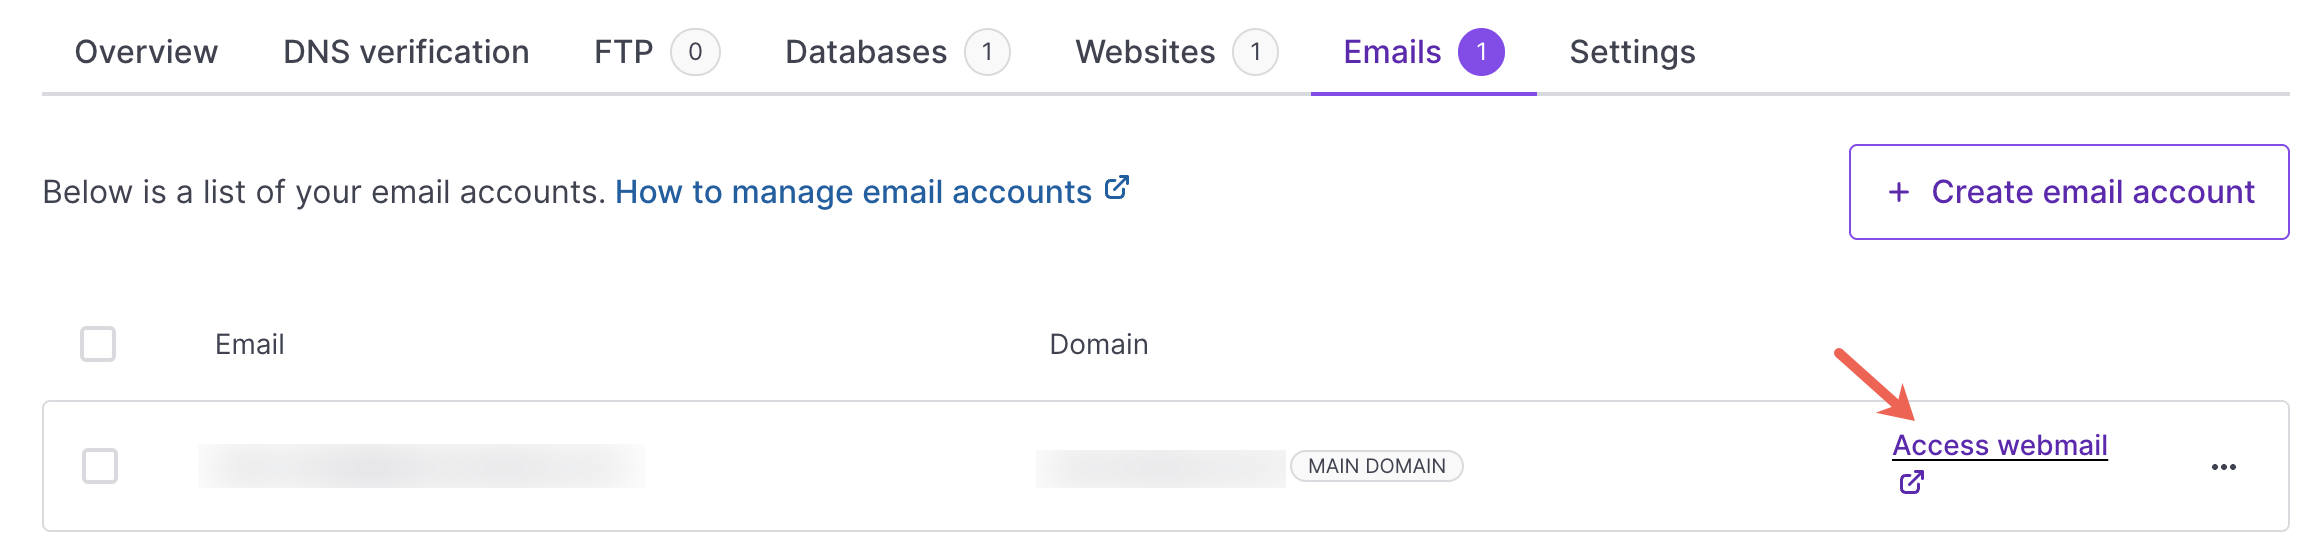
Task: Click the FTP count badge showing 0
Action: coord(695,52)
